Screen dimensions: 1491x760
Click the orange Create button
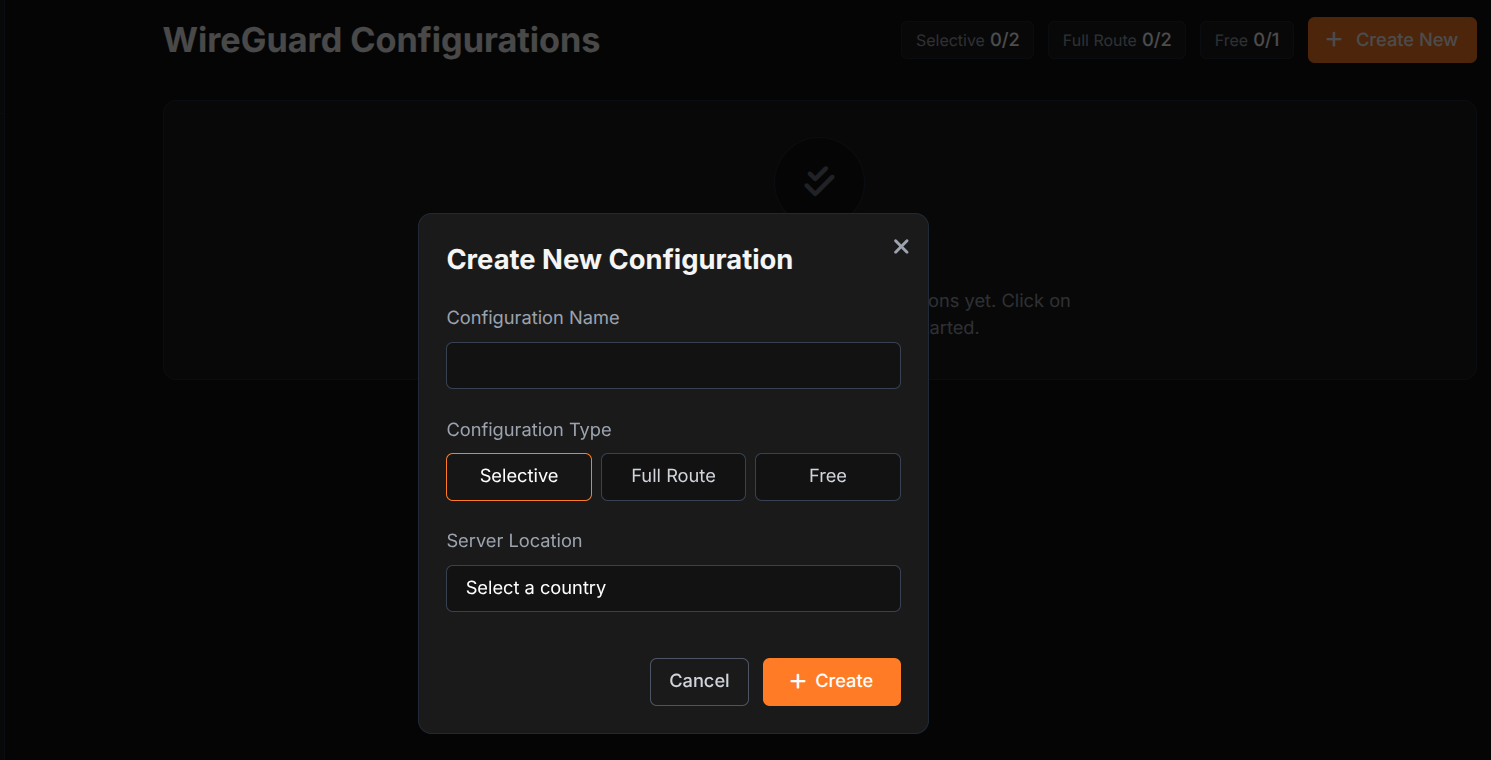[832, 681]
